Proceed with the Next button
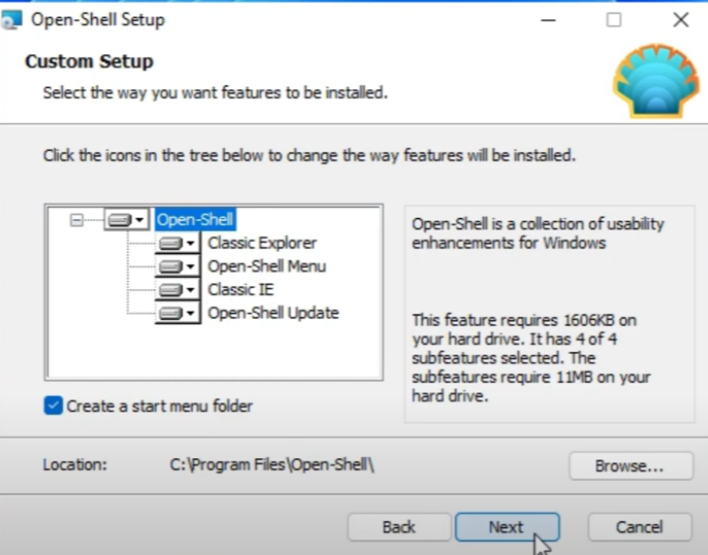708x555 pixels. (x=507, y=527)
